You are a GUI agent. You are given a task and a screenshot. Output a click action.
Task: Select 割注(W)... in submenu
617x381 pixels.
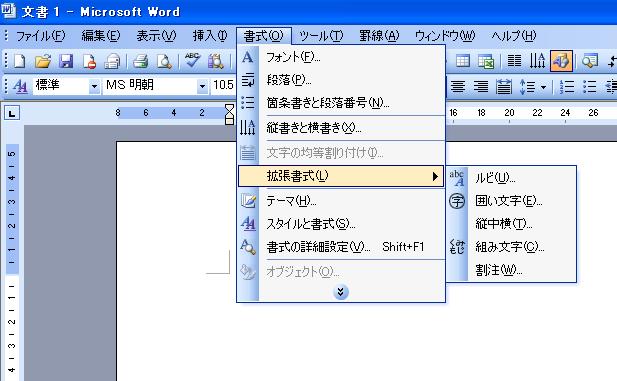pyautogui.click(x=511, y=270)
